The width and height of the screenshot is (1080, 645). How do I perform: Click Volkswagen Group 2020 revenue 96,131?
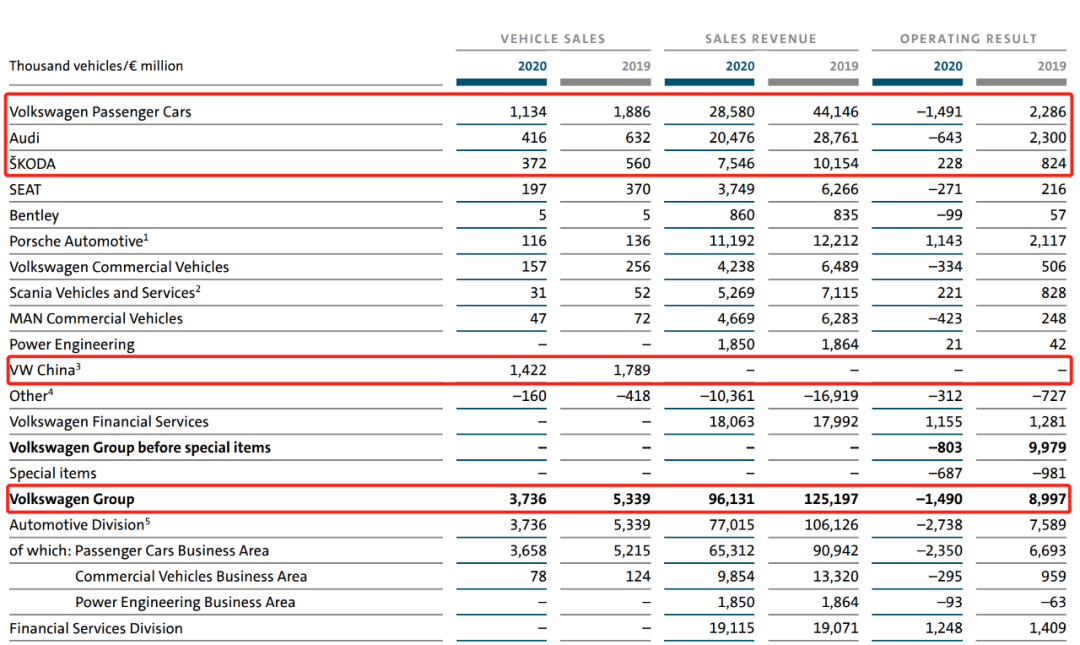pos(731,499)
